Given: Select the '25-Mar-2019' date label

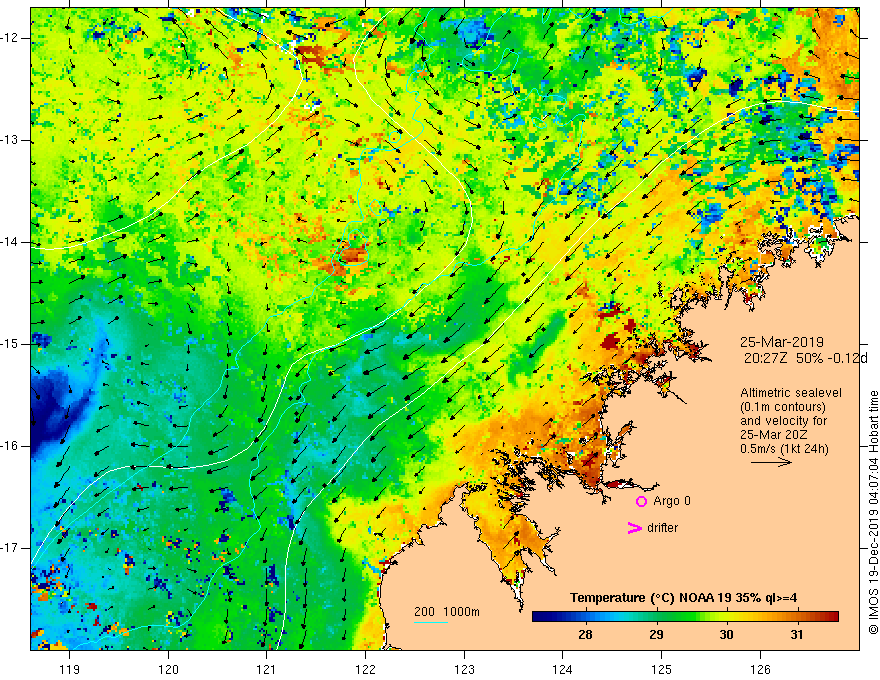Looking at the screenshot, I should (782, 342).
